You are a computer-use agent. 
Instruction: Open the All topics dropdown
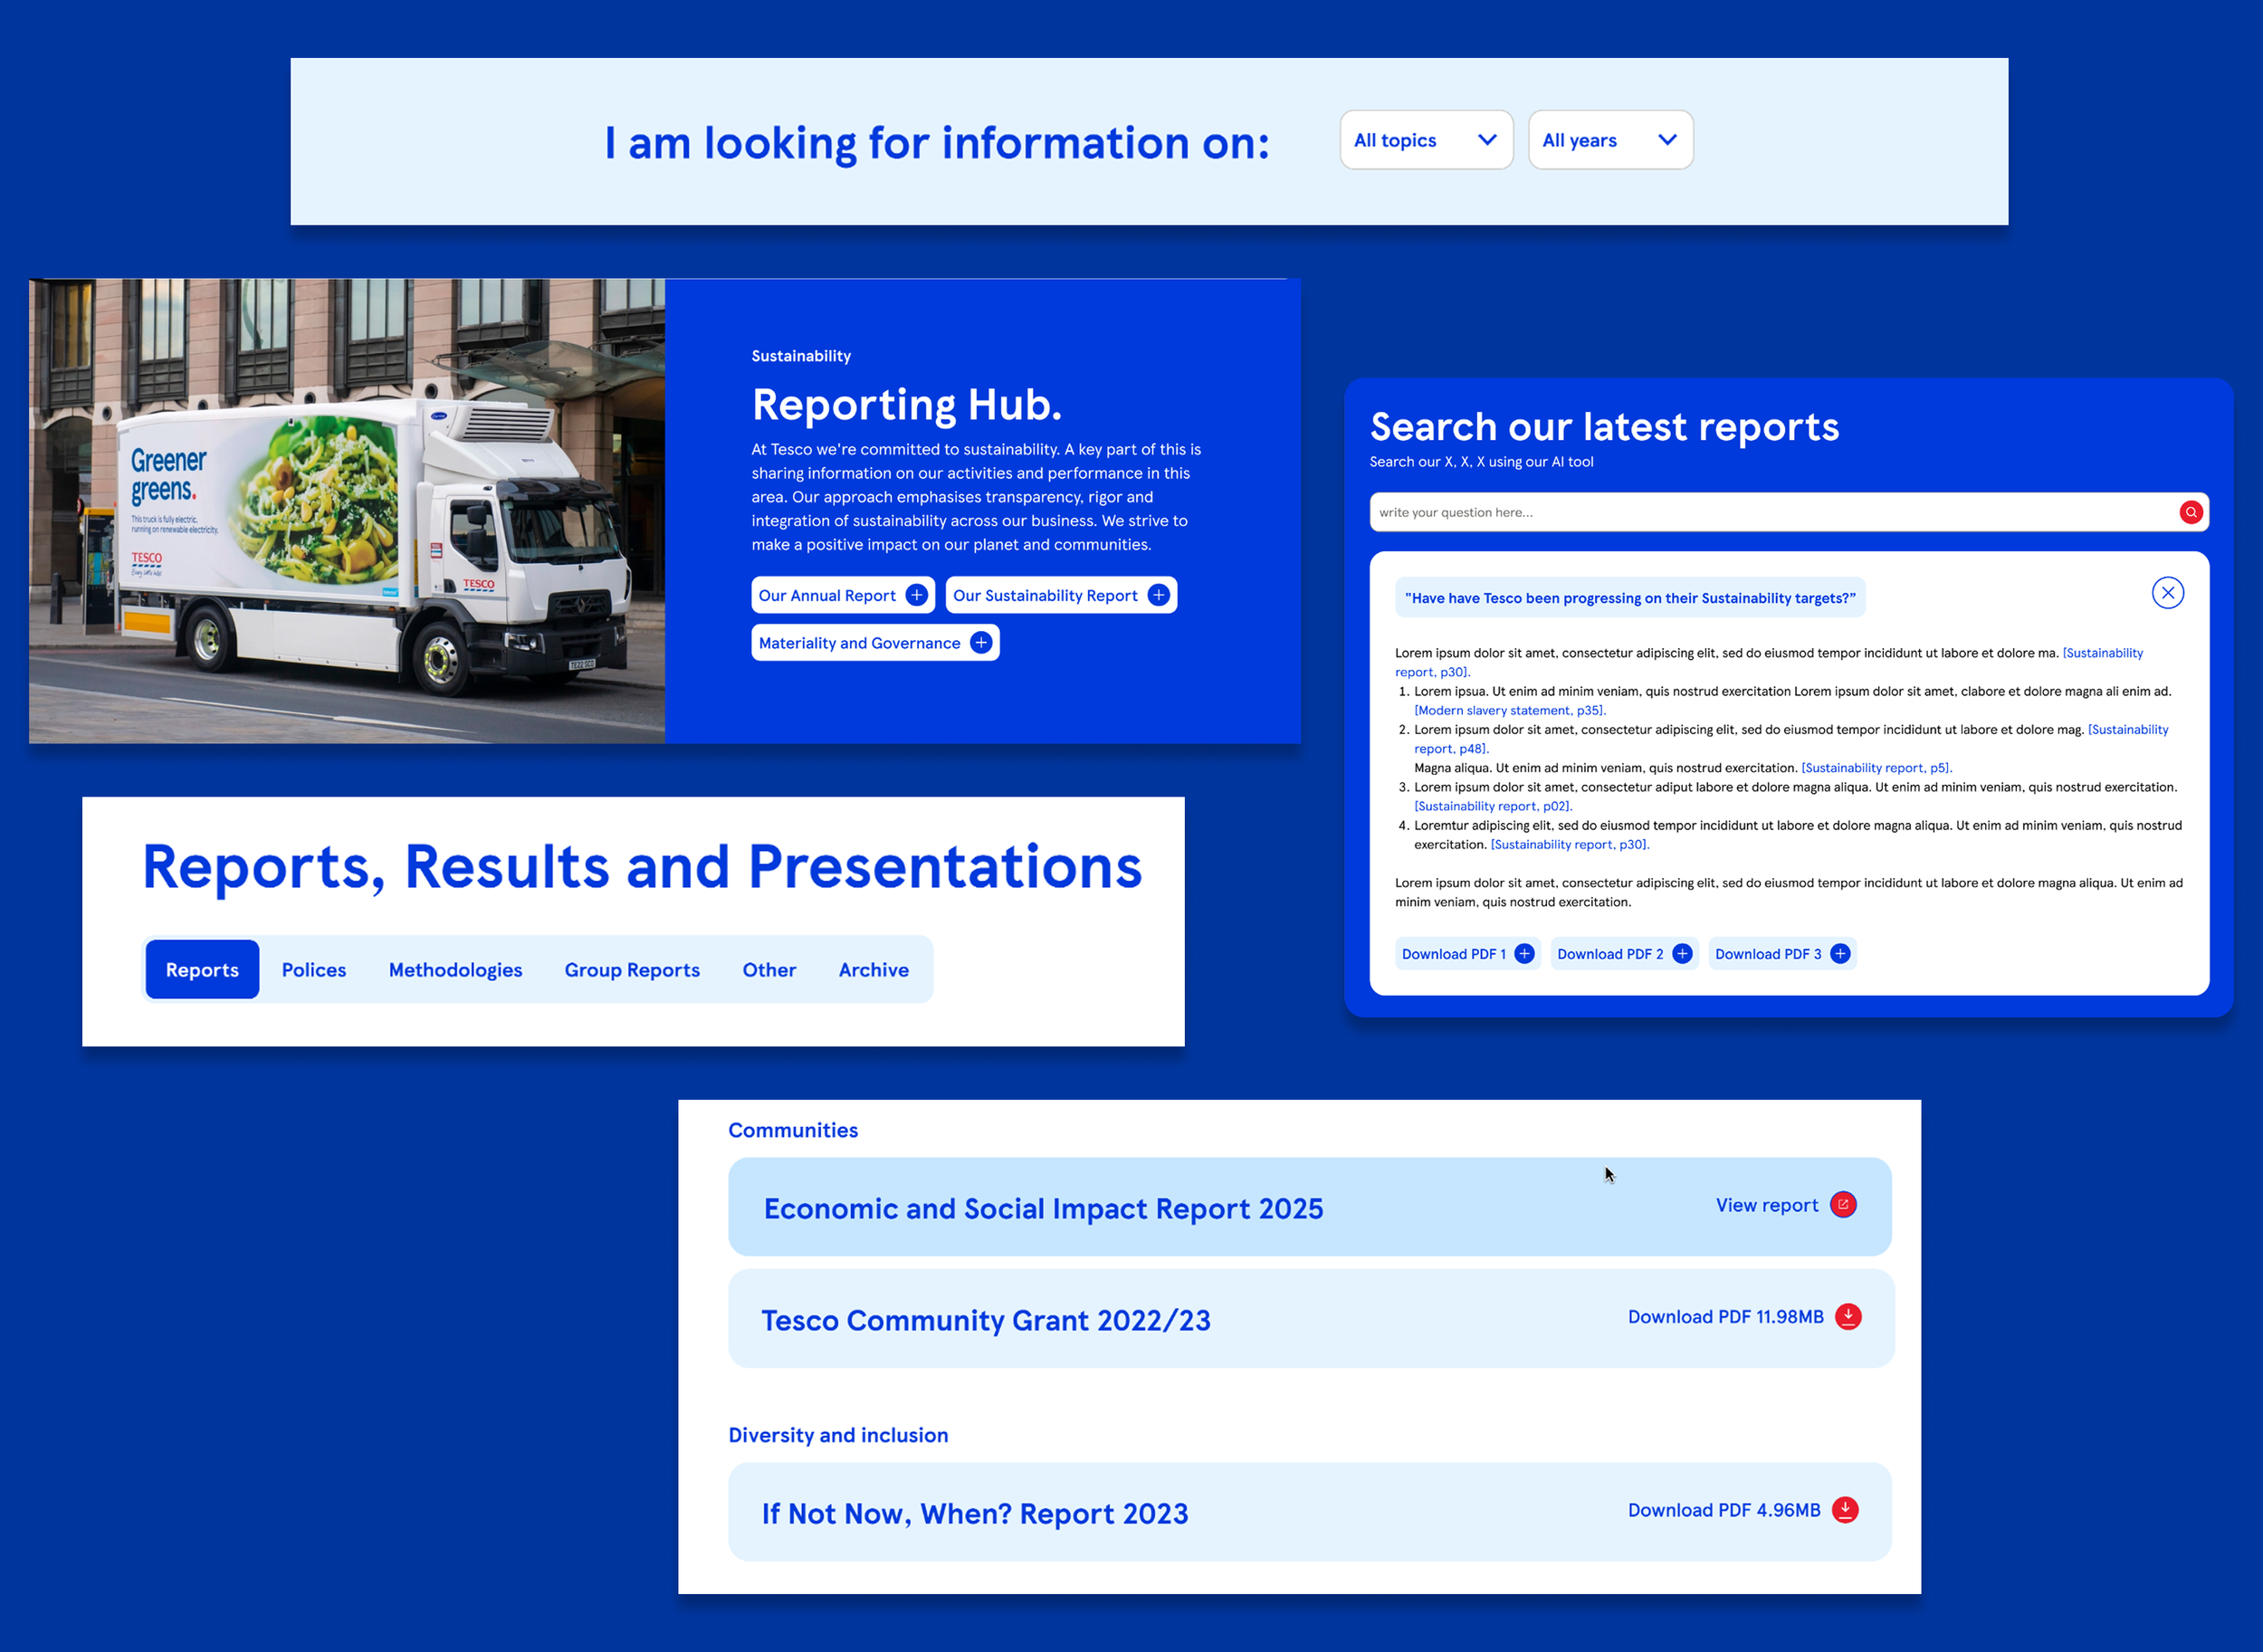(x=1426, y=140)
